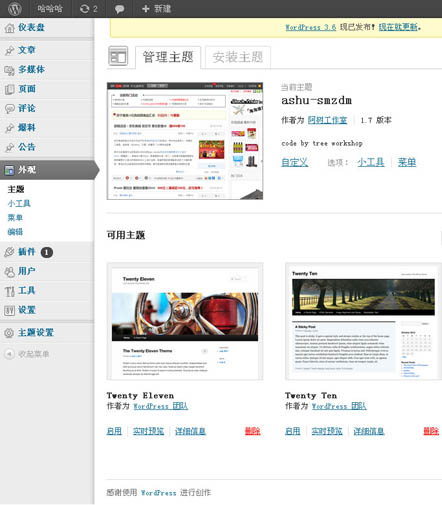Collapse the sidebar via 收起菜单 arrow
Viewport: 442px width, 505px height.
(x=9, y=354)
